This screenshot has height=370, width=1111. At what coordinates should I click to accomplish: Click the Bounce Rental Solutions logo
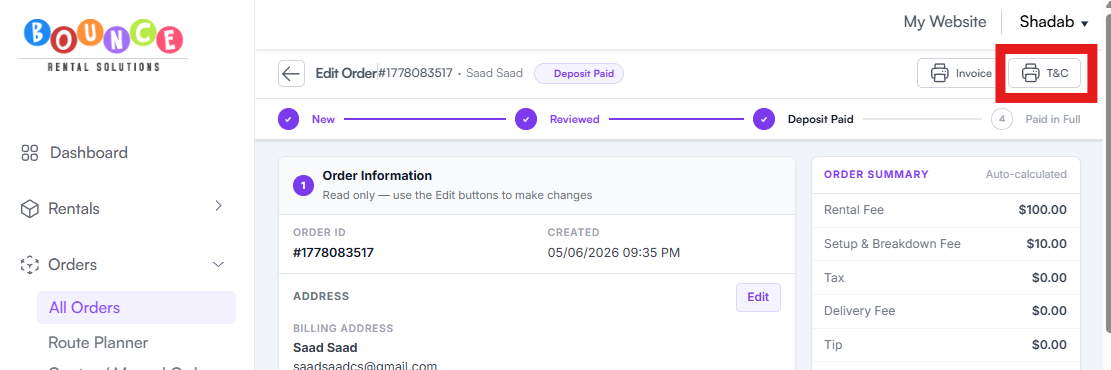(x=103, y=45)
